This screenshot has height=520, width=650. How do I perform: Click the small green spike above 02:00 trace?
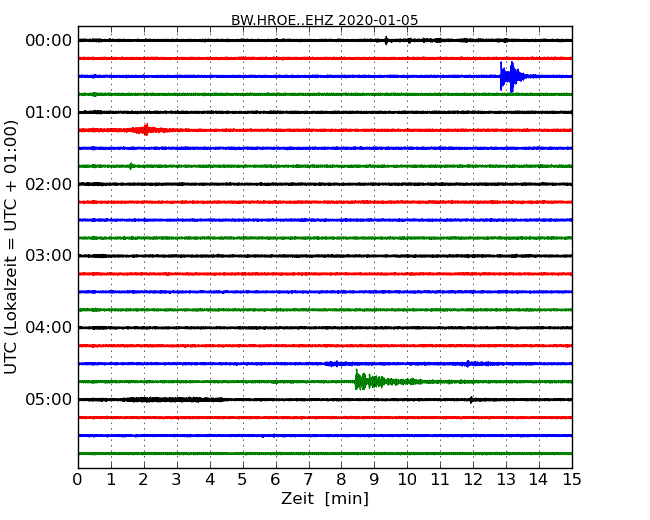(131, 166)
